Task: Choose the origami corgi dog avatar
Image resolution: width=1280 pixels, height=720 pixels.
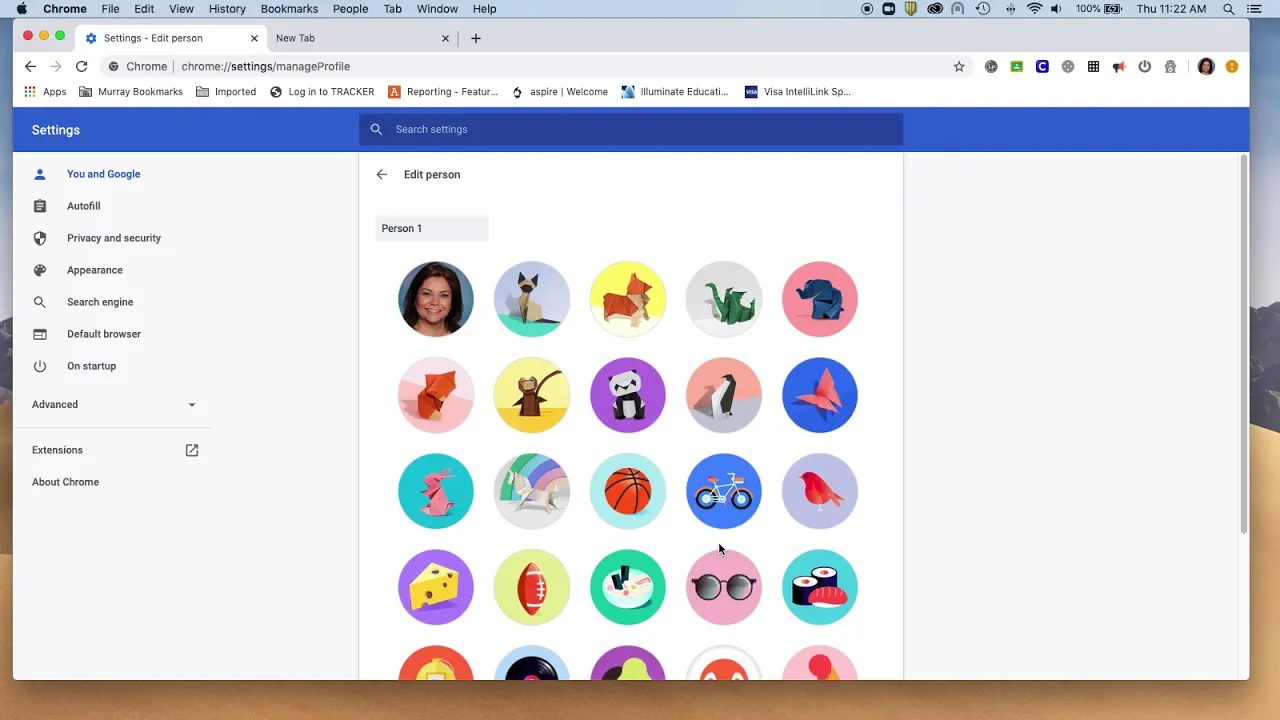Action: click(x=628, y=299)
